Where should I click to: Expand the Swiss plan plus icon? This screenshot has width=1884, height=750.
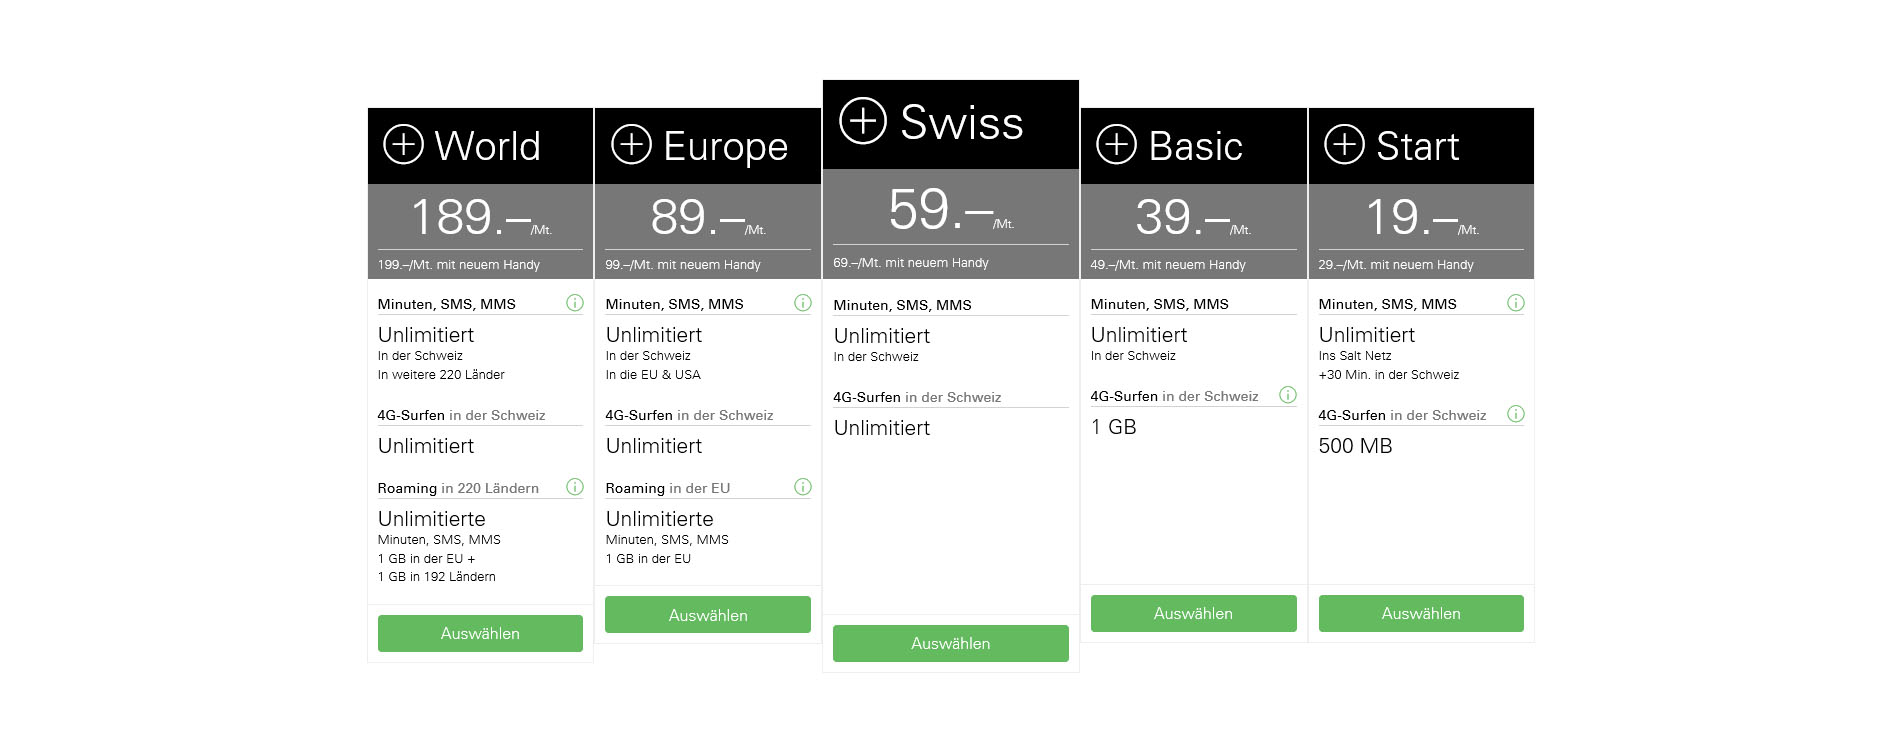pyautogui.click(x=863, y=121)
